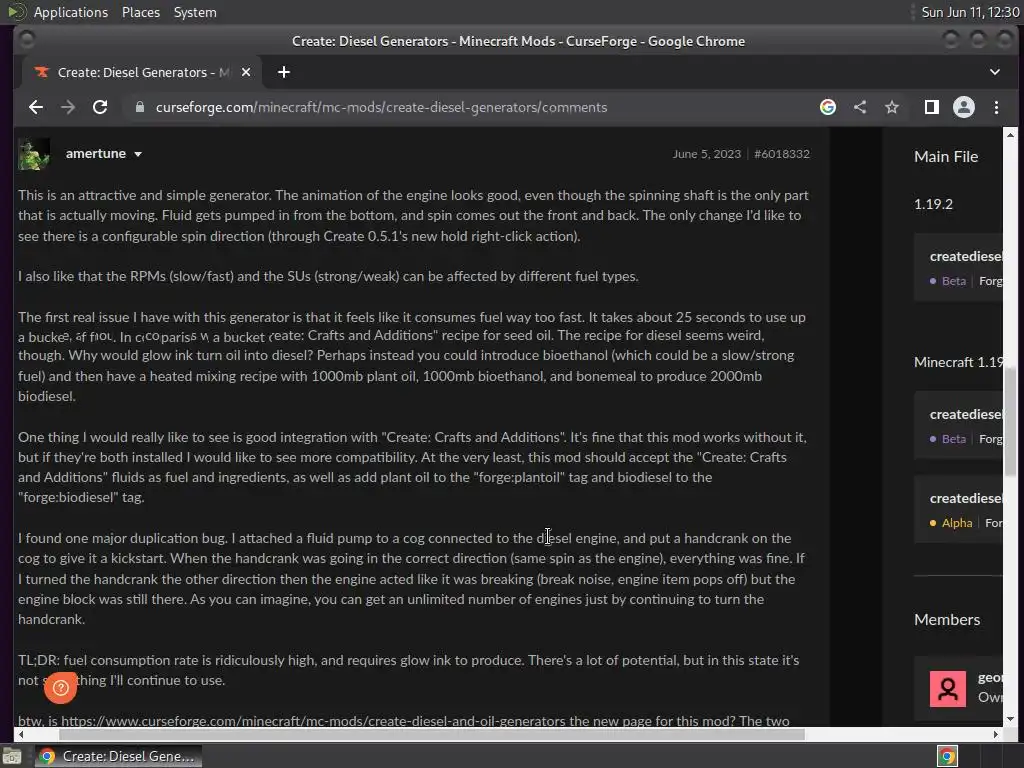Screen dimensions: 1024x768
Task: Click the scroll-up arrow of the page
Action: [1010, 135]
